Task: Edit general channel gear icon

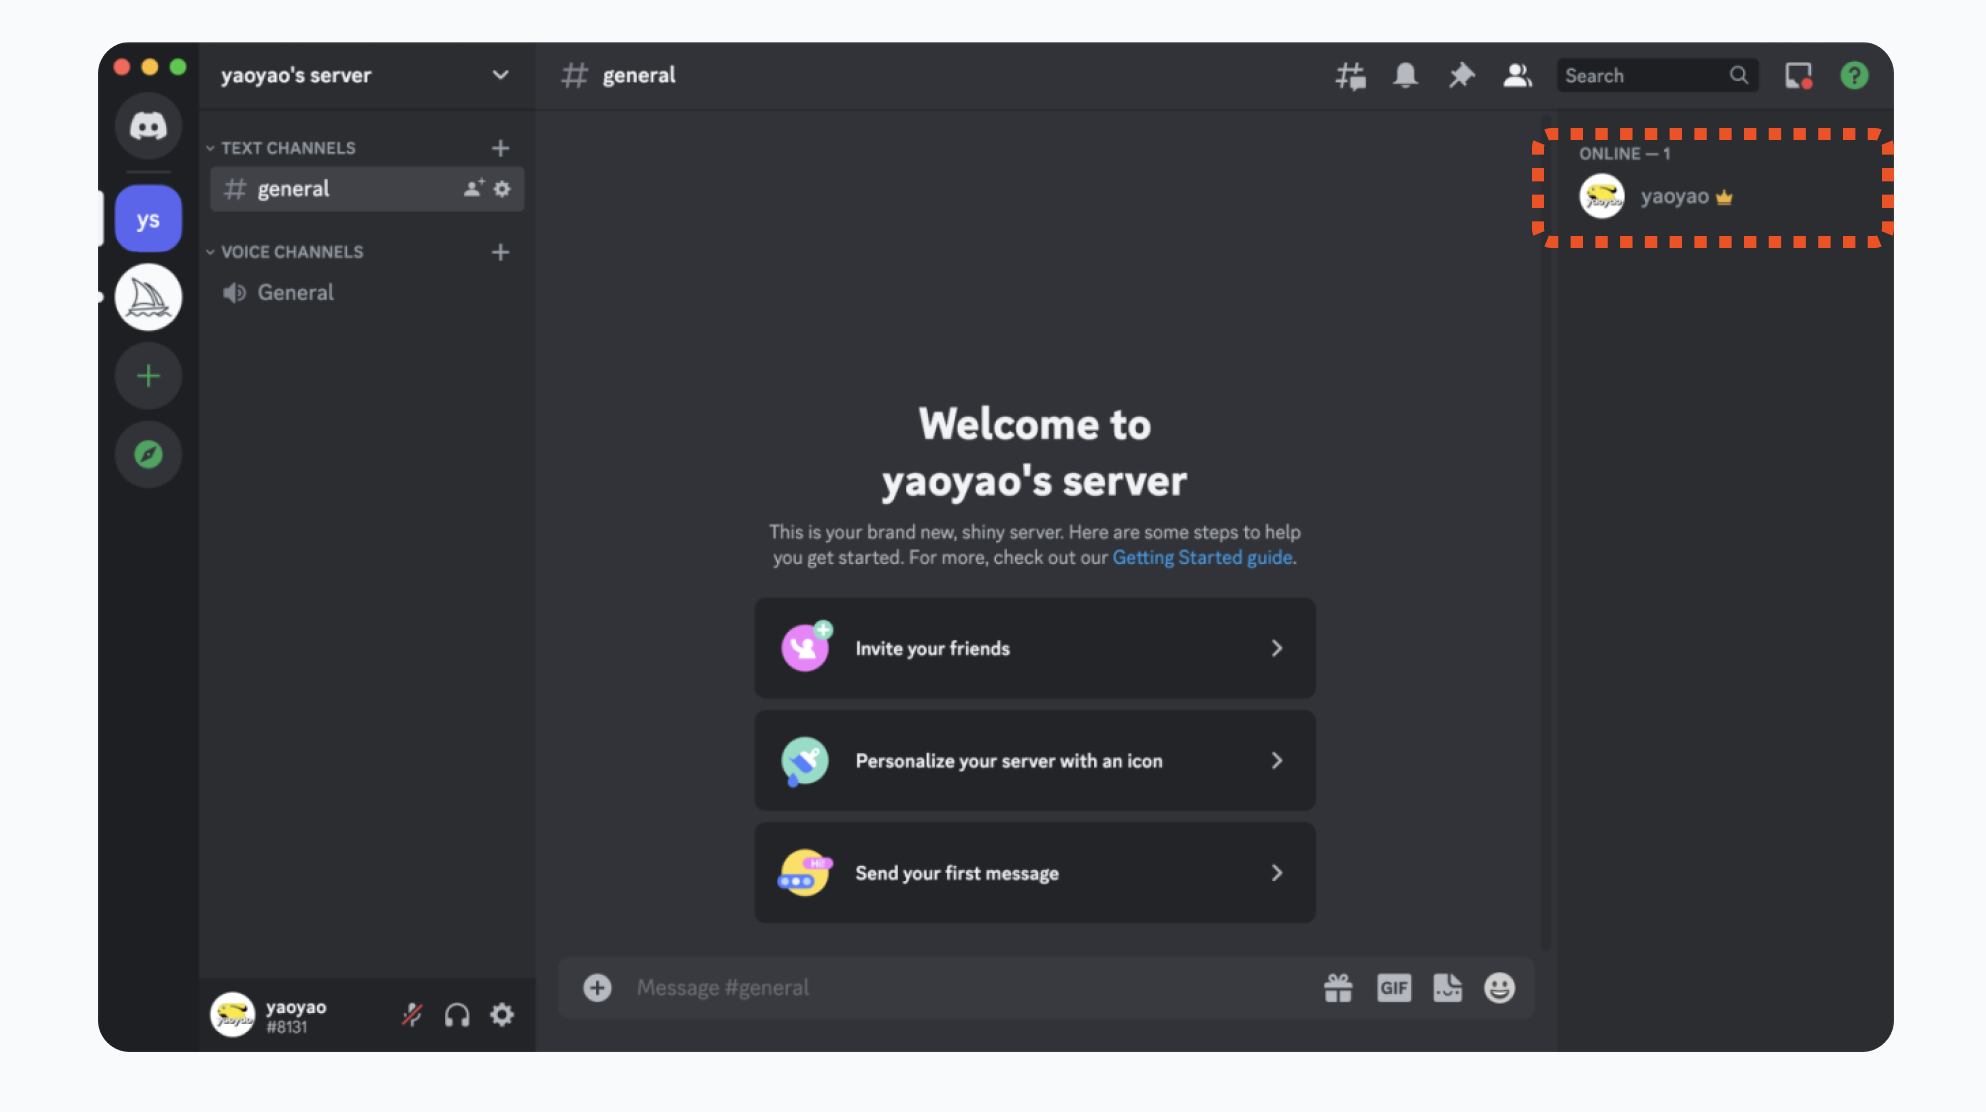Action: click(502, 188)
